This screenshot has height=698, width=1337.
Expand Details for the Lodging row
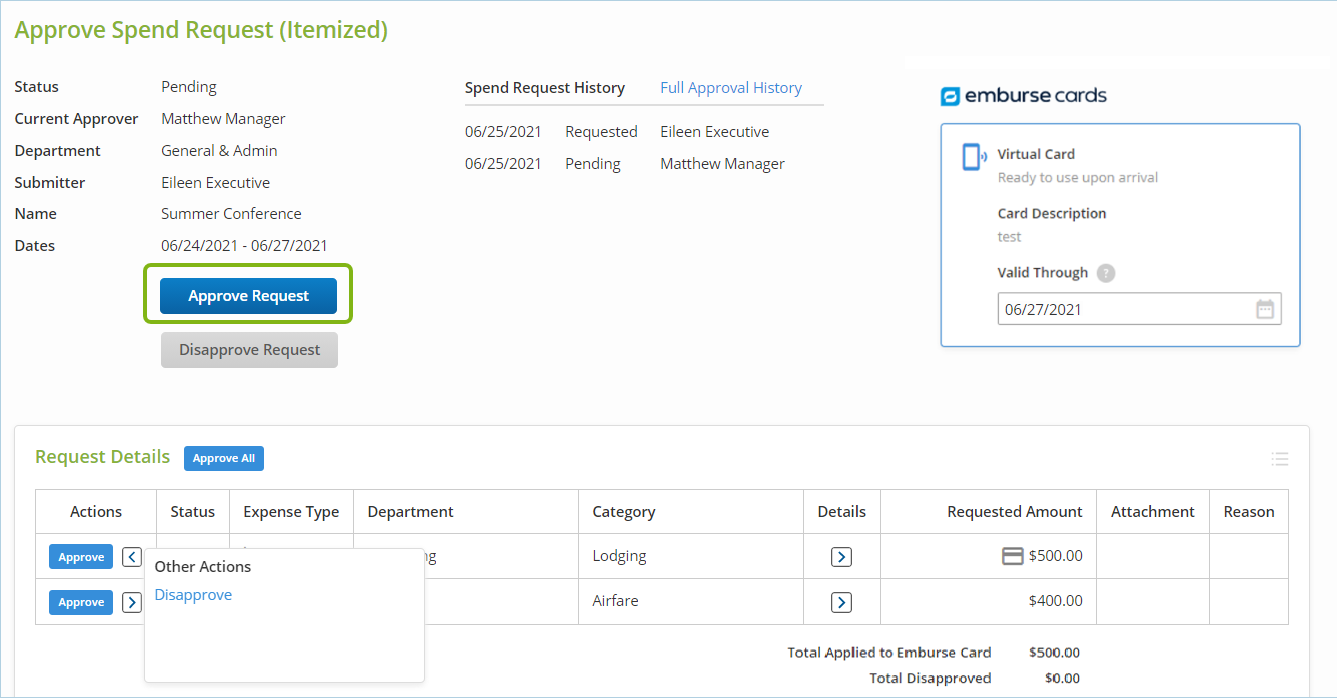coord(841,557)
